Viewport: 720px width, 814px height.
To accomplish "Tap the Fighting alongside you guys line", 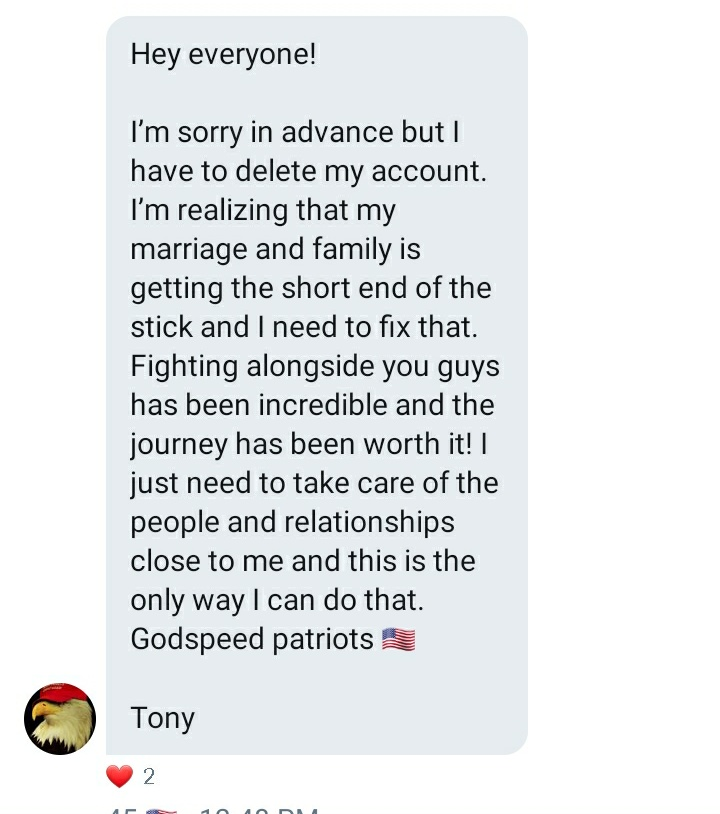I will pyautogui.click(x=315, y=366).
